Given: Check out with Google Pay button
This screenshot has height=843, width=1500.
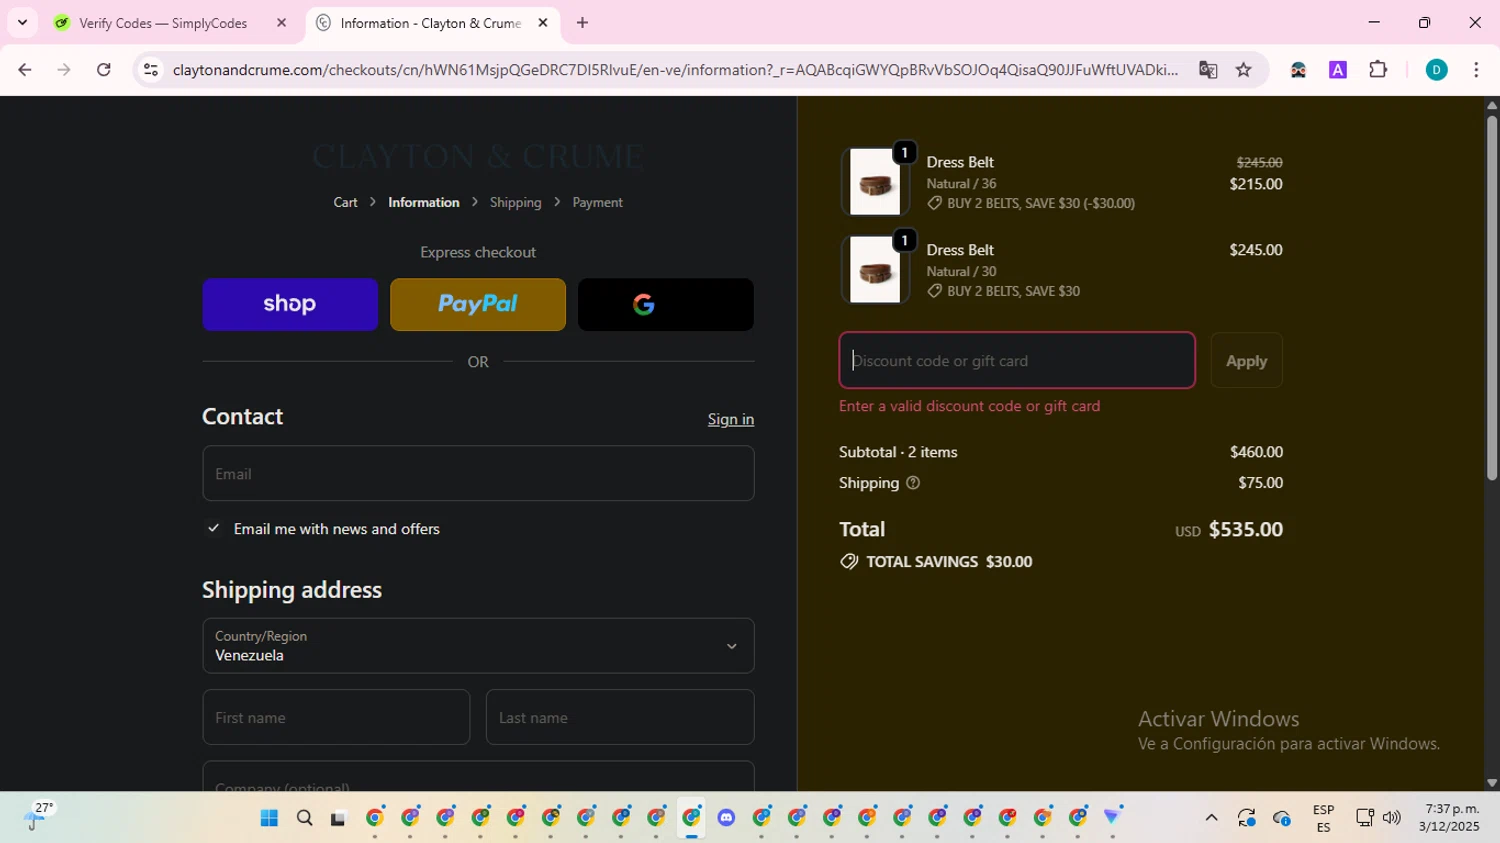Looking at the screenshot, I should [666, 304].
